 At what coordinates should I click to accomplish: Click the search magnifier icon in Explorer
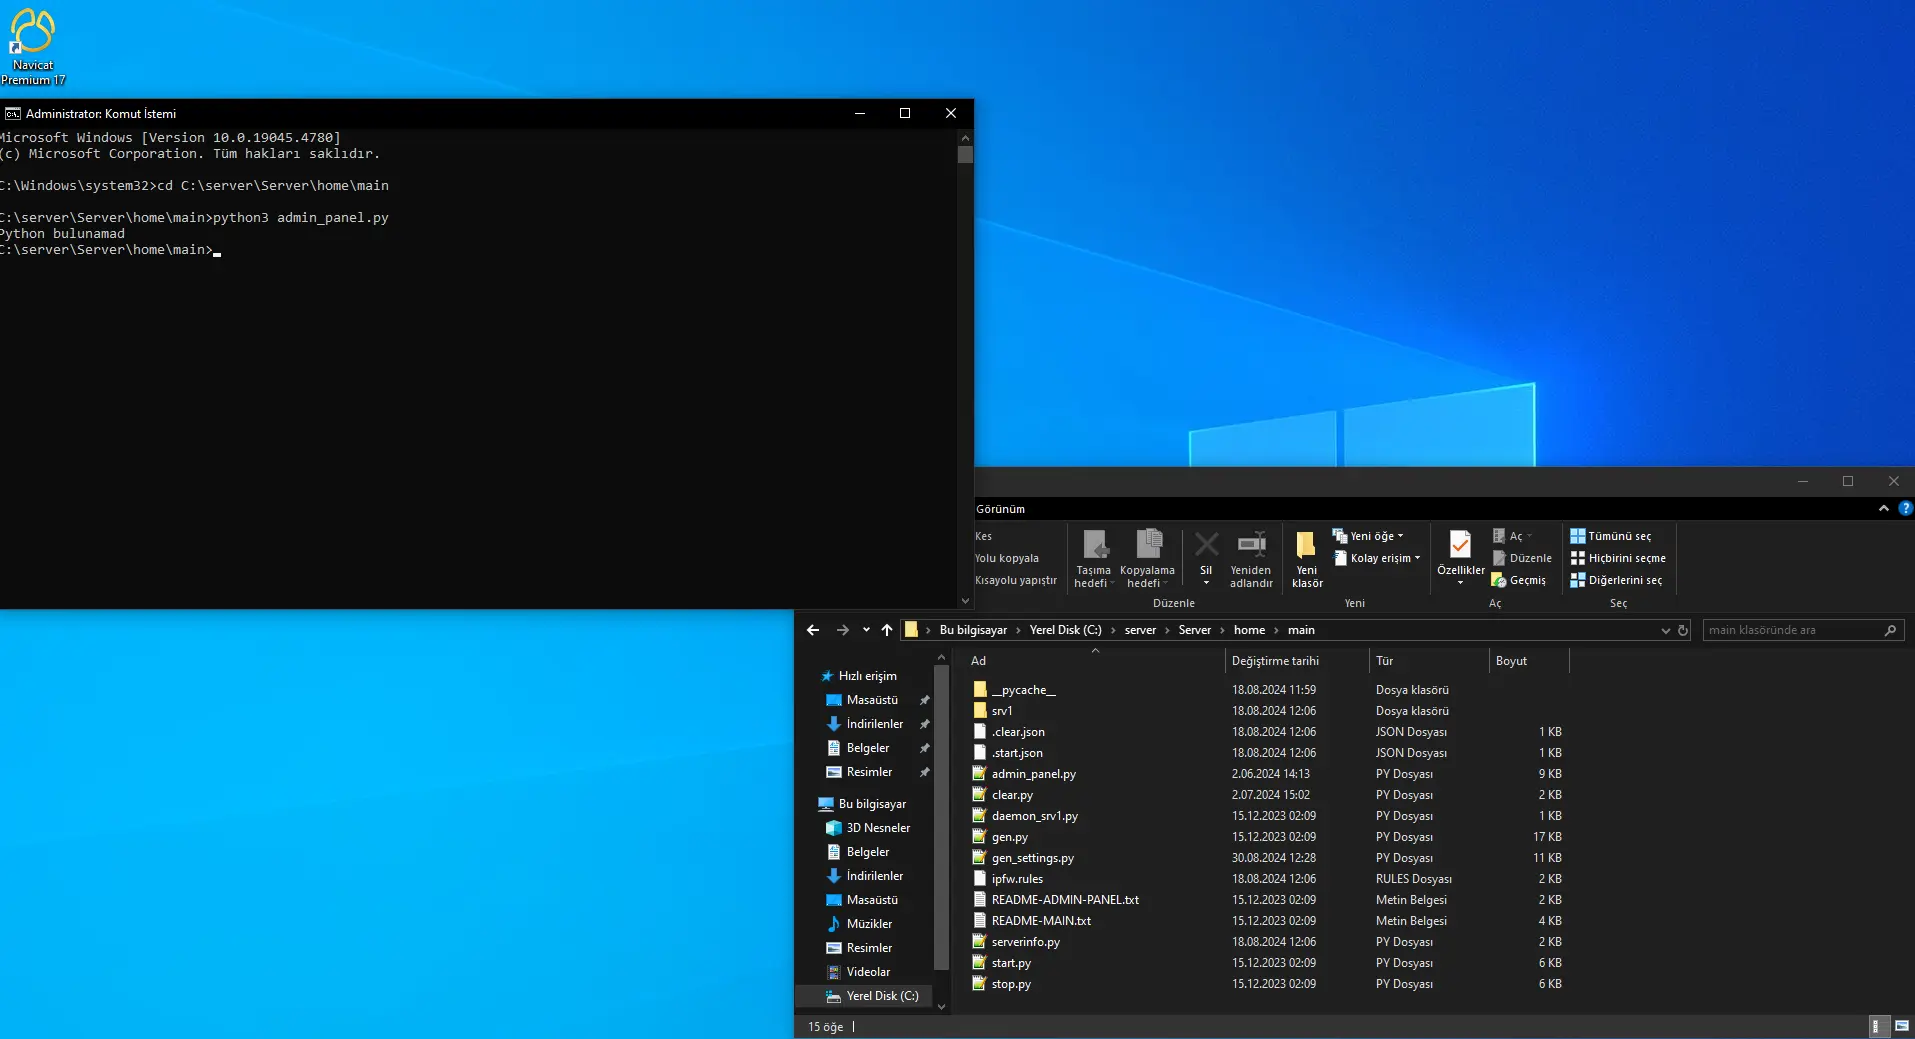[1890, 630]
